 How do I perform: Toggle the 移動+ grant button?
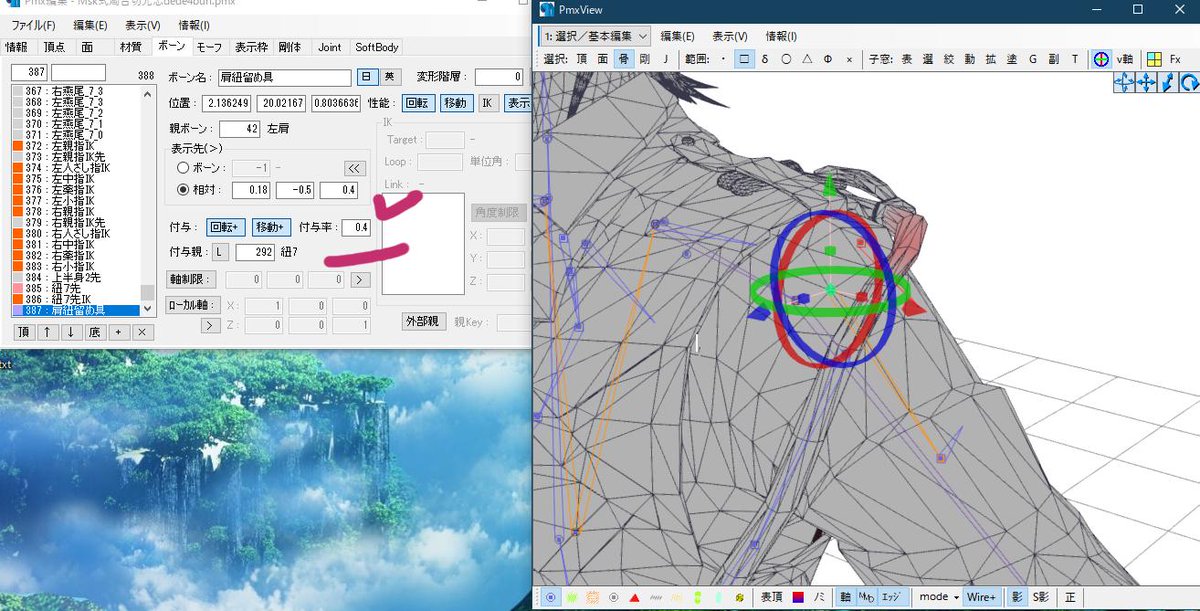point(271,228)
